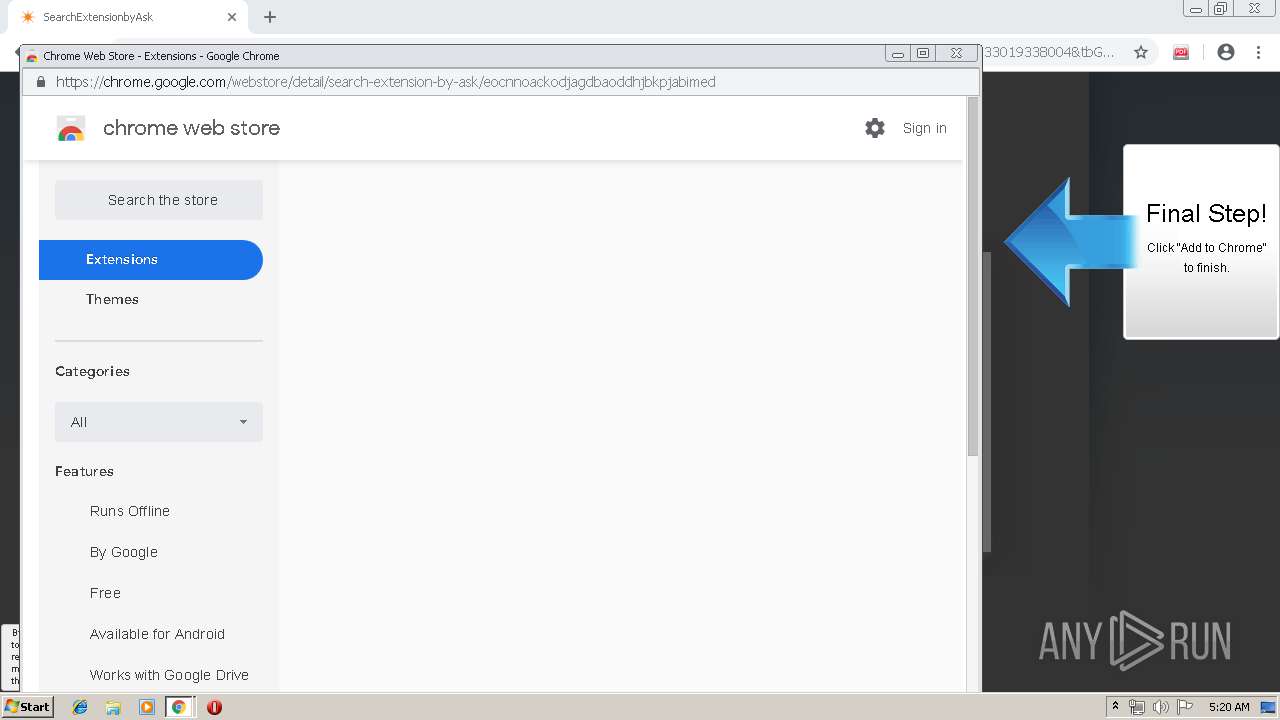Open the Categories All dropdown
Image resolution: width=1280 pixels, height=720 pixels.
(159, 422)
